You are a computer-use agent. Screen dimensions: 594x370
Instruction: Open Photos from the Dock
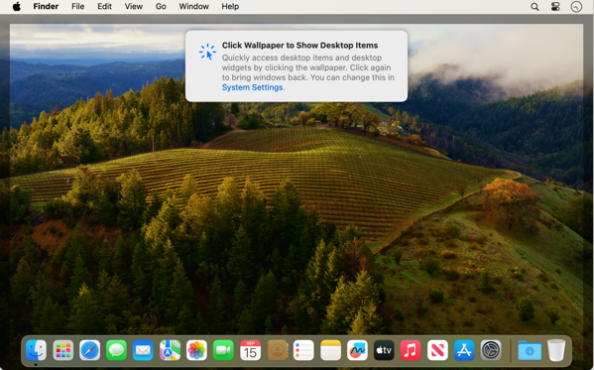(197, 350)
